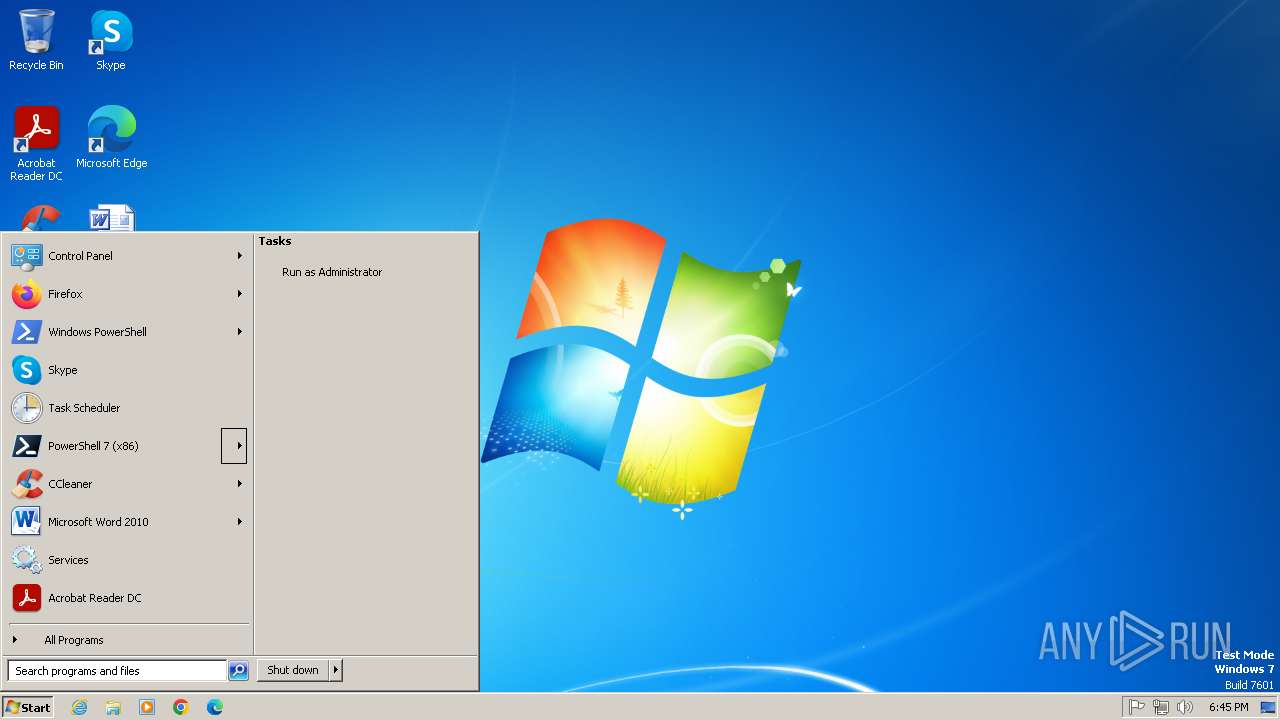The width and height of the screenshot is (1280, 720).
Task: Click the Action Center flag tray icon
Action: [x=1137, y=707]
